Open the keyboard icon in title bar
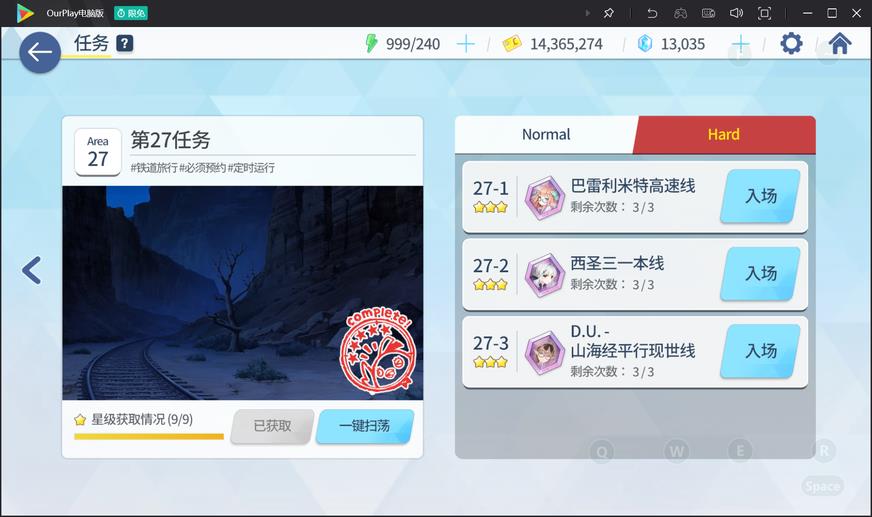872x517 pixels. (708, 13)
